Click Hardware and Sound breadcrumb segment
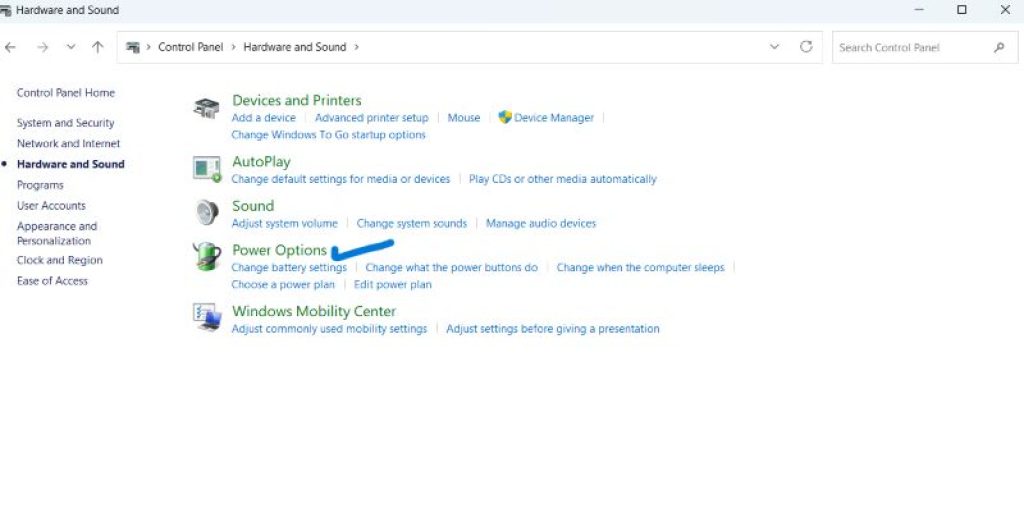The height and width of the screenshot is (531, 1024). pos(295,47)
